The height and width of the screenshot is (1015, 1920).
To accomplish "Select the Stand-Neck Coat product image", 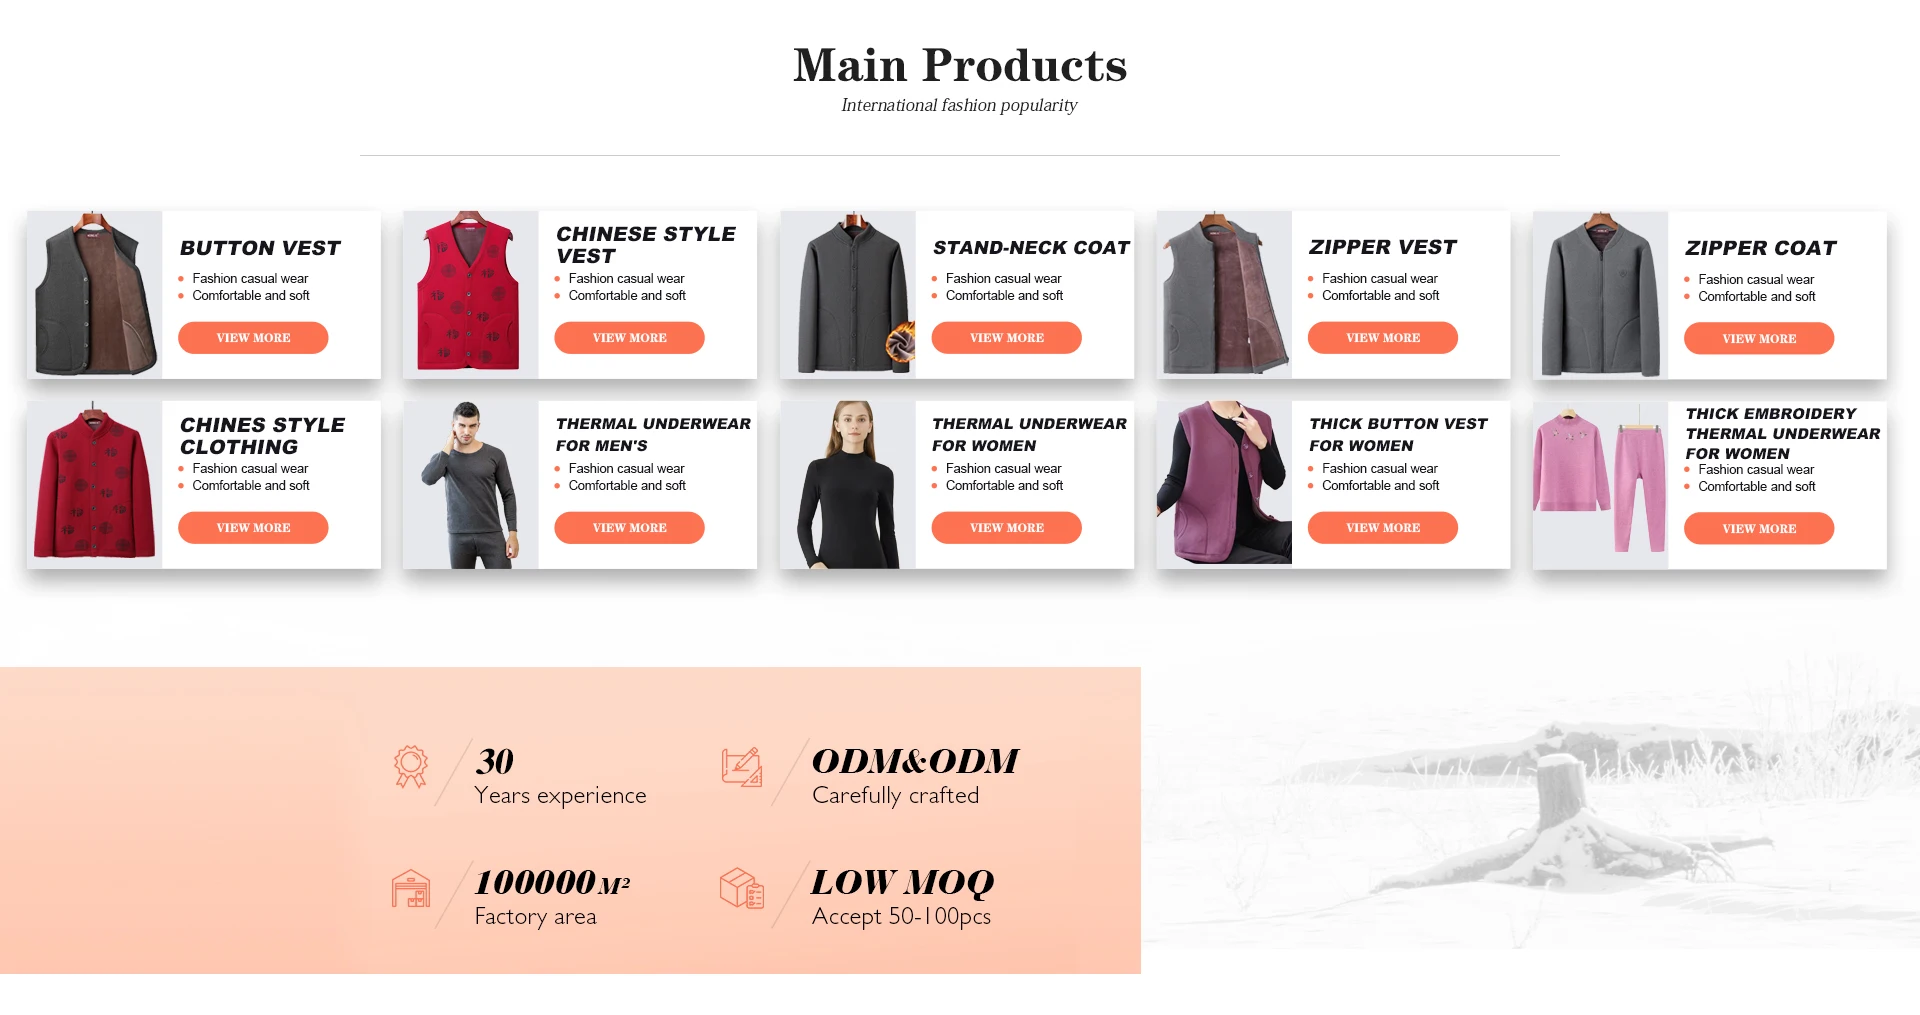I will [848, 294].
